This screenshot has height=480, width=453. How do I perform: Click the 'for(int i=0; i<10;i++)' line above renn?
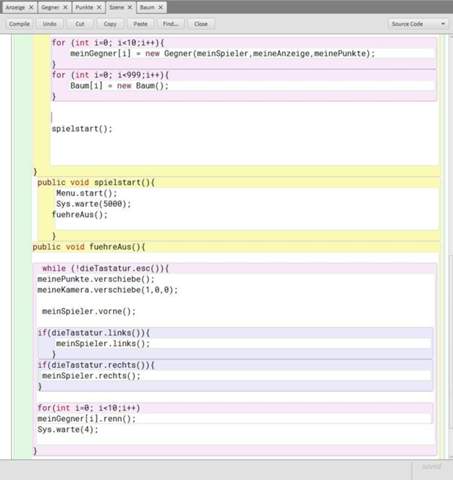(x=89, y=408)
